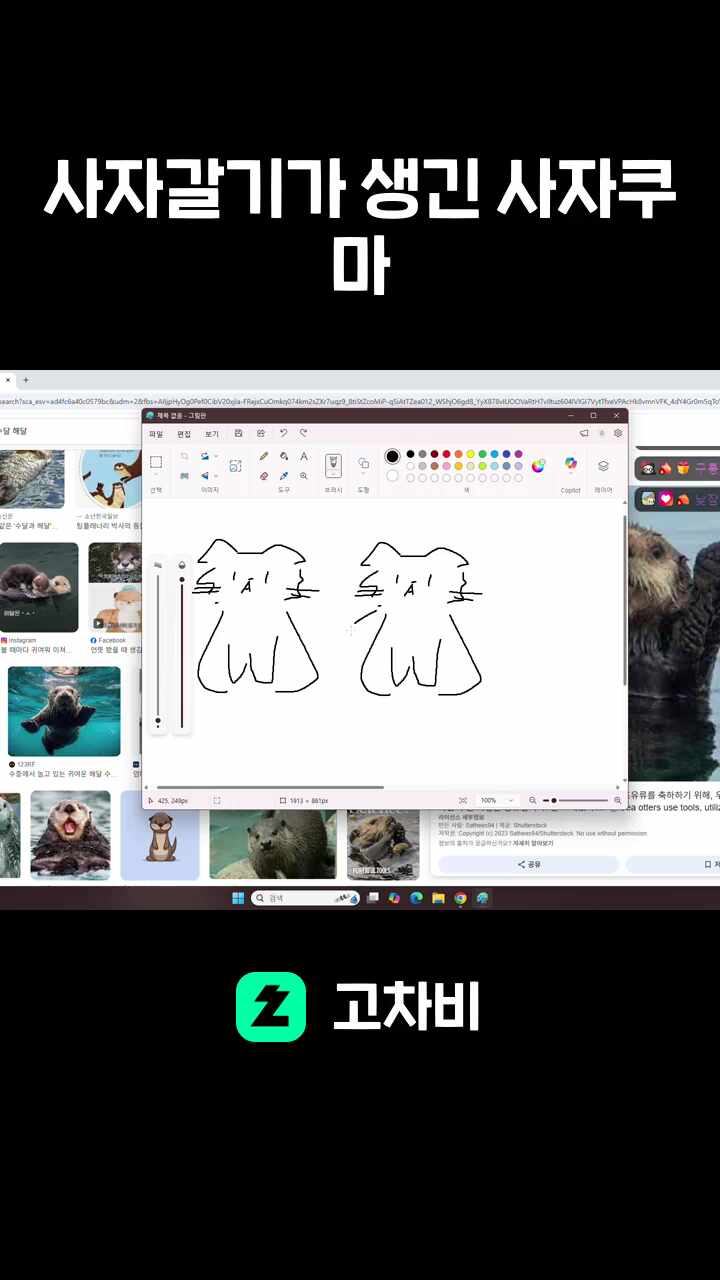Select the Color picker eyedropper tool

(x=284, y=476)
